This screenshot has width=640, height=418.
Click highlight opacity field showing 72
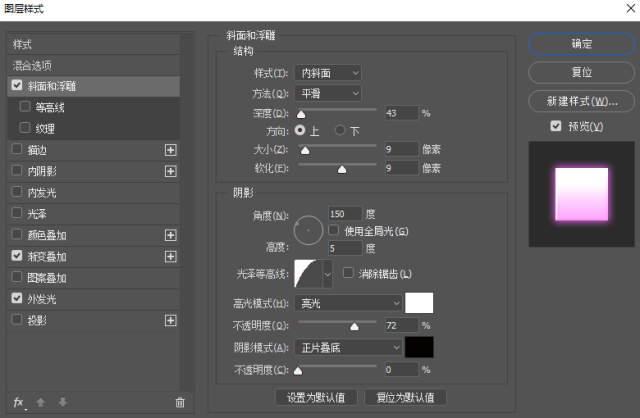402,325
